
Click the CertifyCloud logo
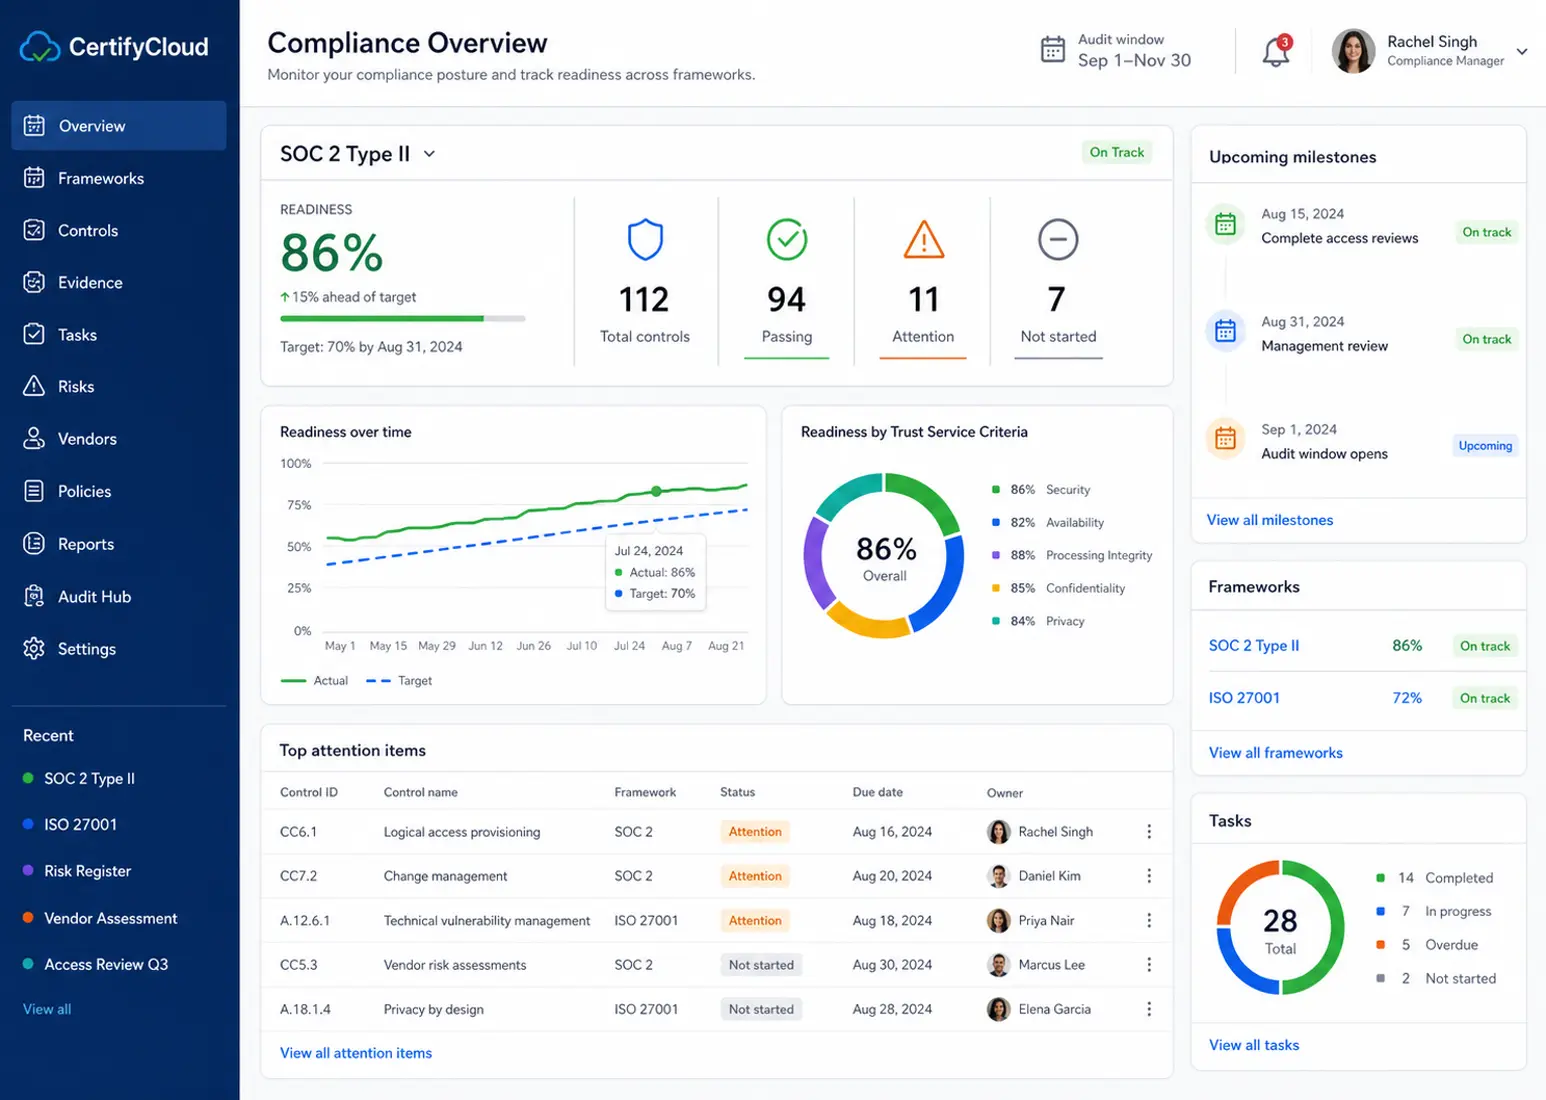pyautogui.click(x=114, y=47)
